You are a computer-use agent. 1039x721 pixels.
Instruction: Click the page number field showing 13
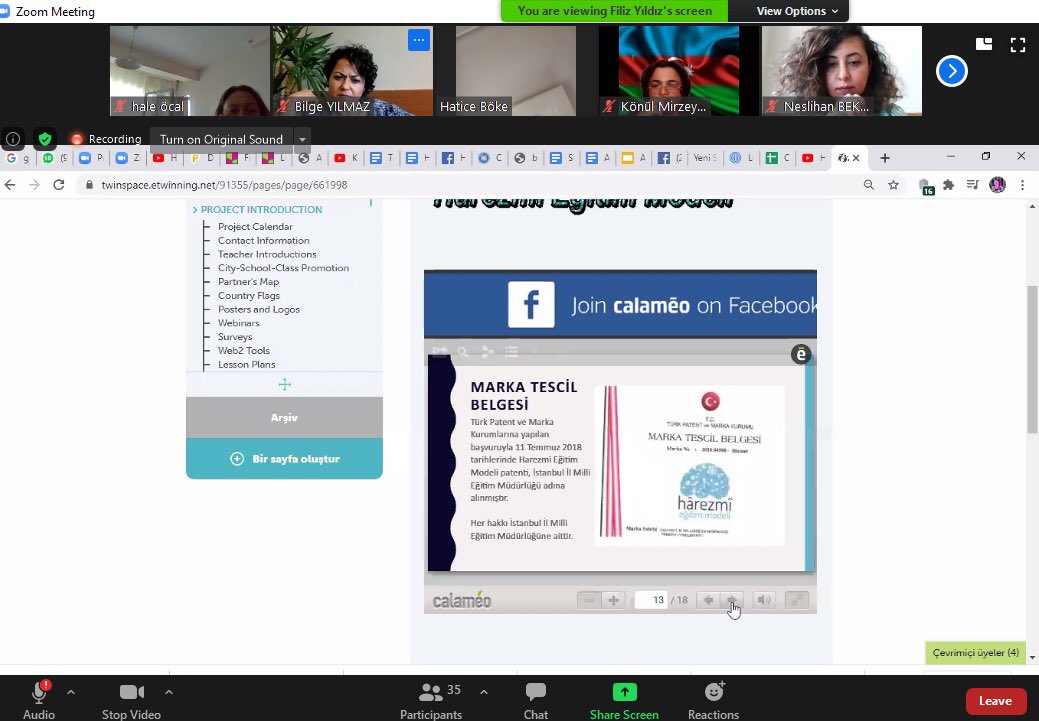(651, 600)
